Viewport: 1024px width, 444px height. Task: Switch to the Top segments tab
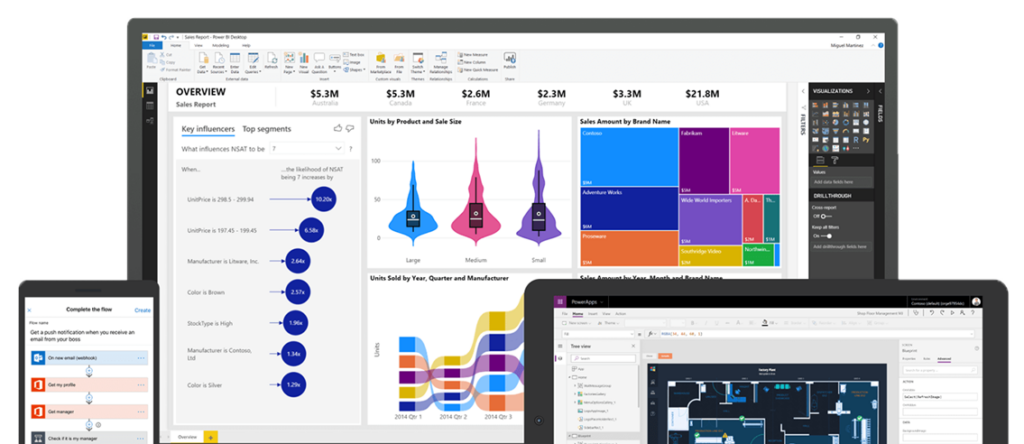coord(266,129)
